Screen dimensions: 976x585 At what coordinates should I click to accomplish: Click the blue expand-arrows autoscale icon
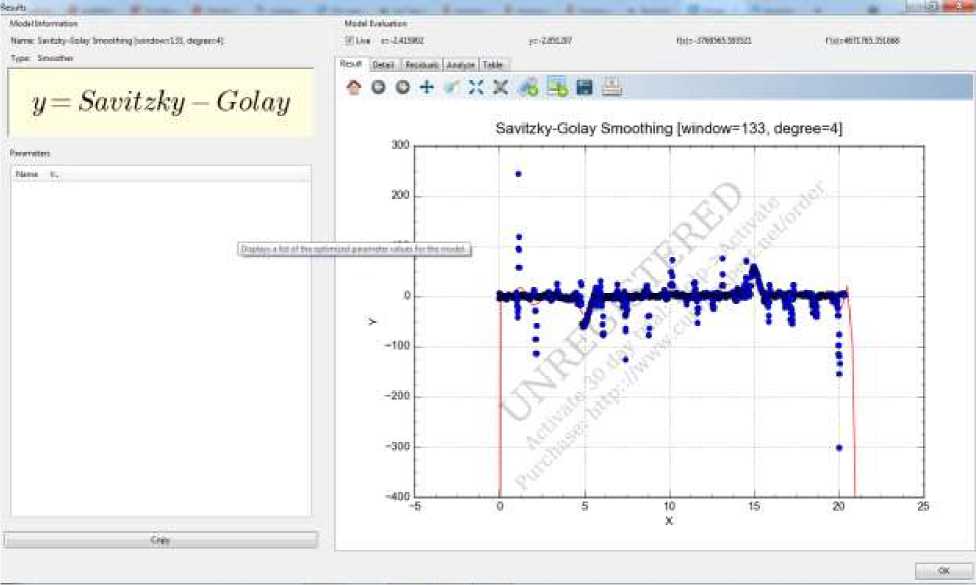(476, 87)
